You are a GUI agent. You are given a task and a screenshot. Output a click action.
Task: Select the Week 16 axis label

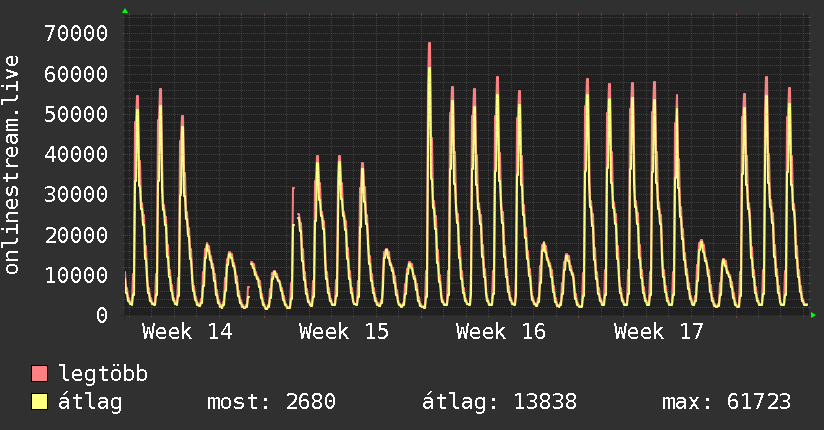(x=500, y=331)
